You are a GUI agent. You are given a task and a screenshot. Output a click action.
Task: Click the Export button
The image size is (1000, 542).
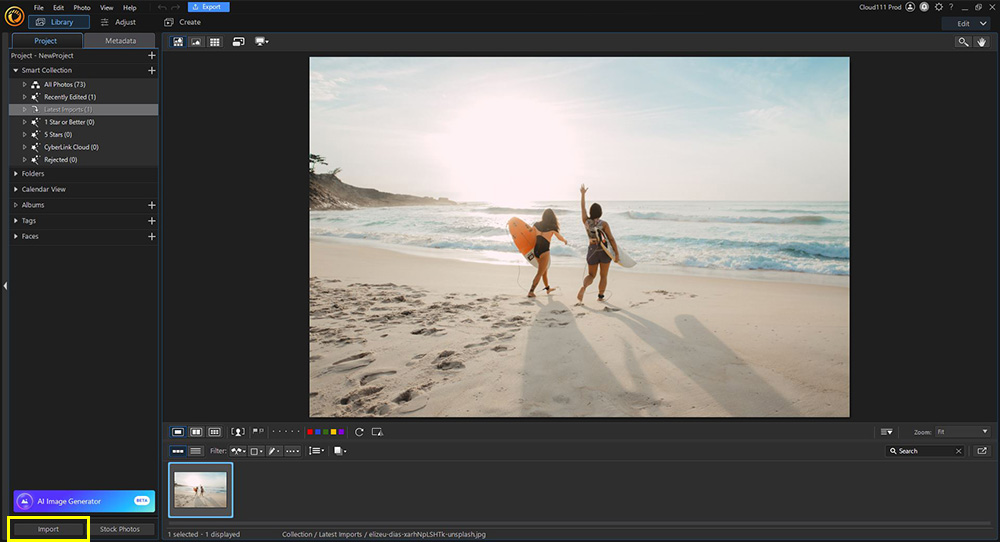click(209, 7)
